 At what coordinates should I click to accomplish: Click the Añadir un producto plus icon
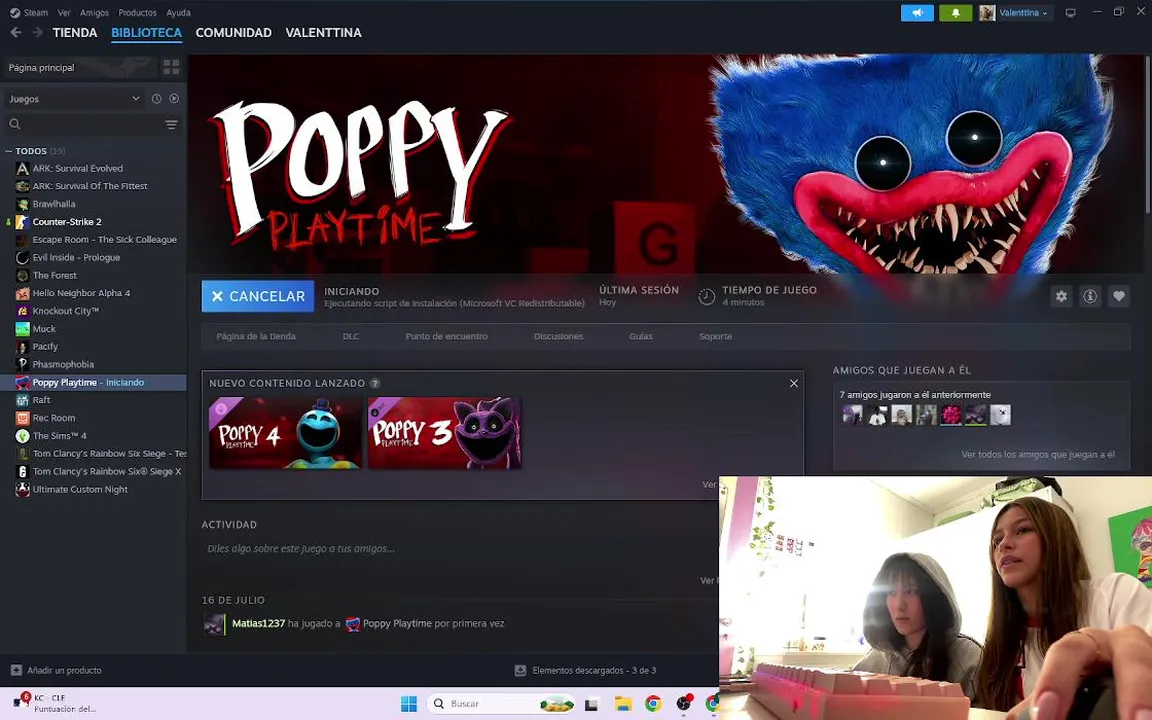[16, 670]
